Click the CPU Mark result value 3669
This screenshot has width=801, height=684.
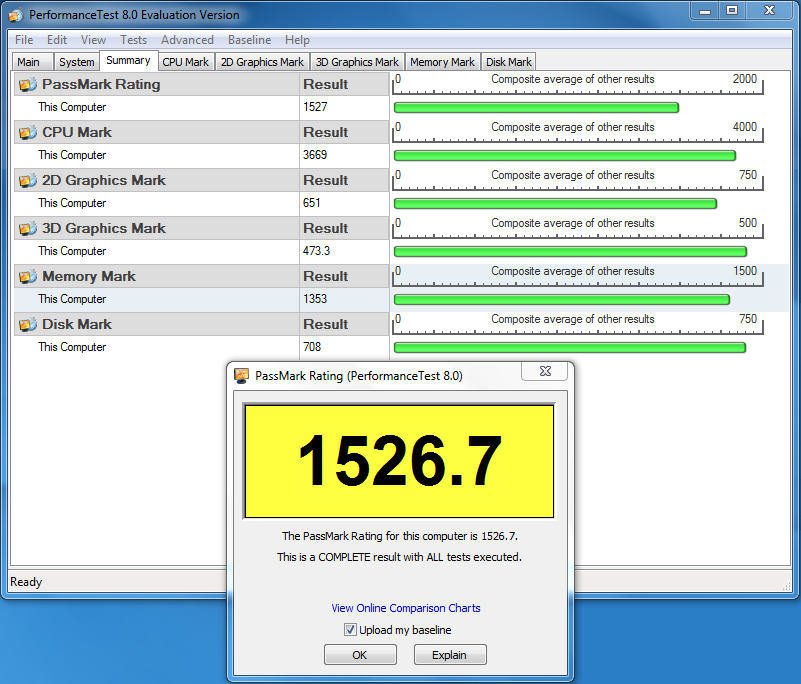pyautogui.click(x=315, y=155)
